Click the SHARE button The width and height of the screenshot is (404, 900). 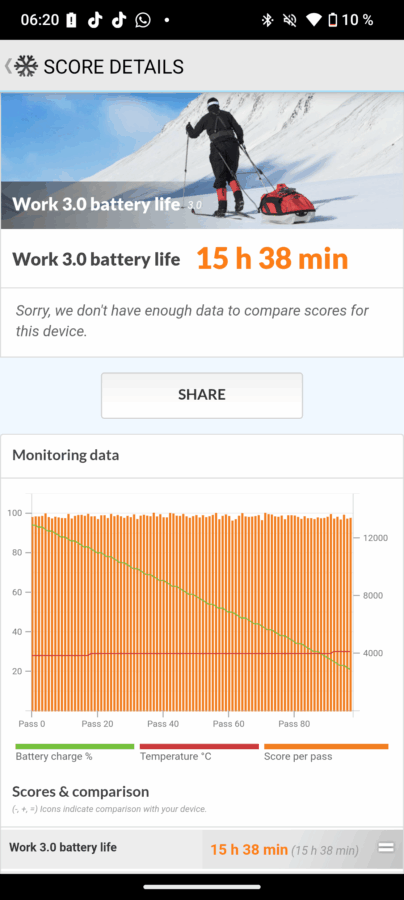click(202, 395)
